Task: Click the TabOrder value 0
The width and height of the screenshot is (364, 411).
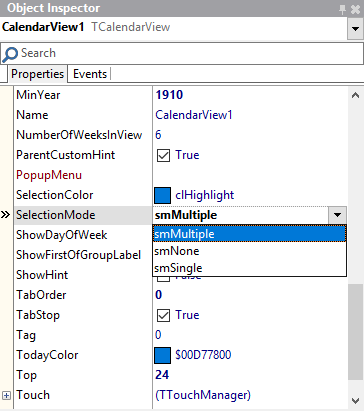Action: pyautogui.click(x=159, y=295)
